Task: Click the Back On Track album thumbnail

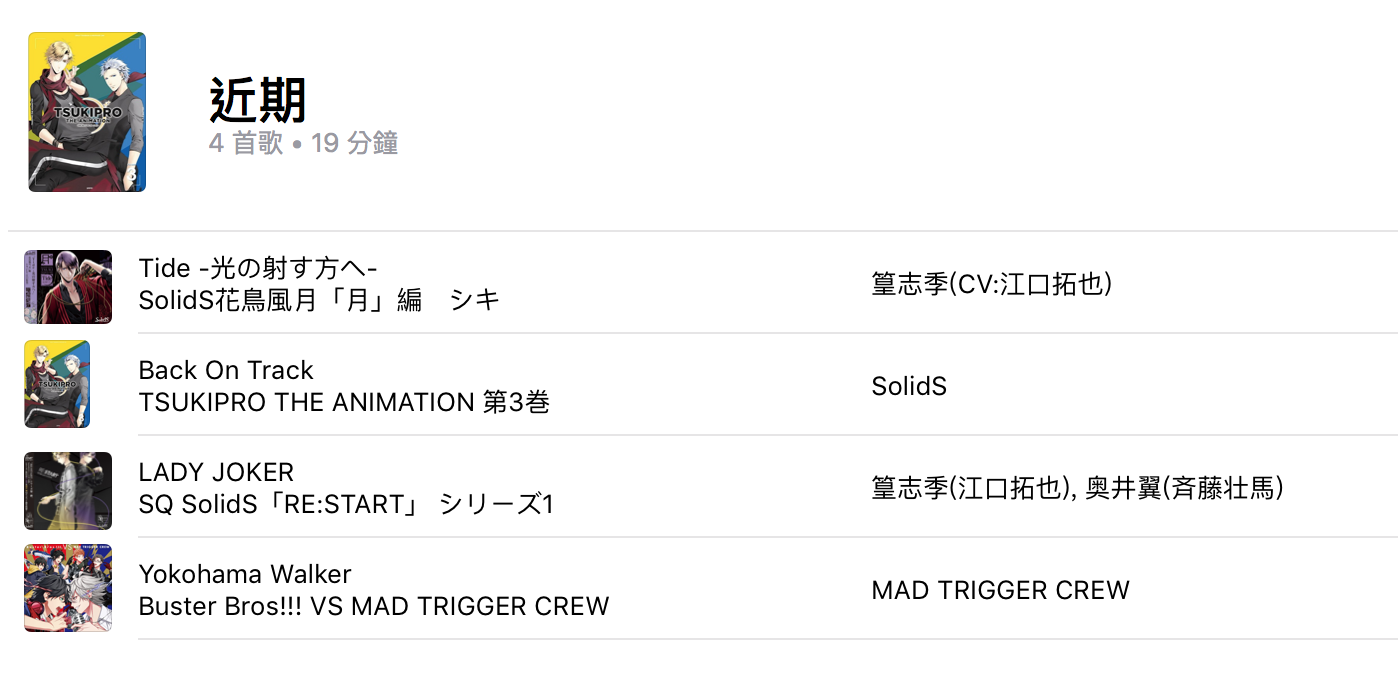Action: tap(57, 384)
